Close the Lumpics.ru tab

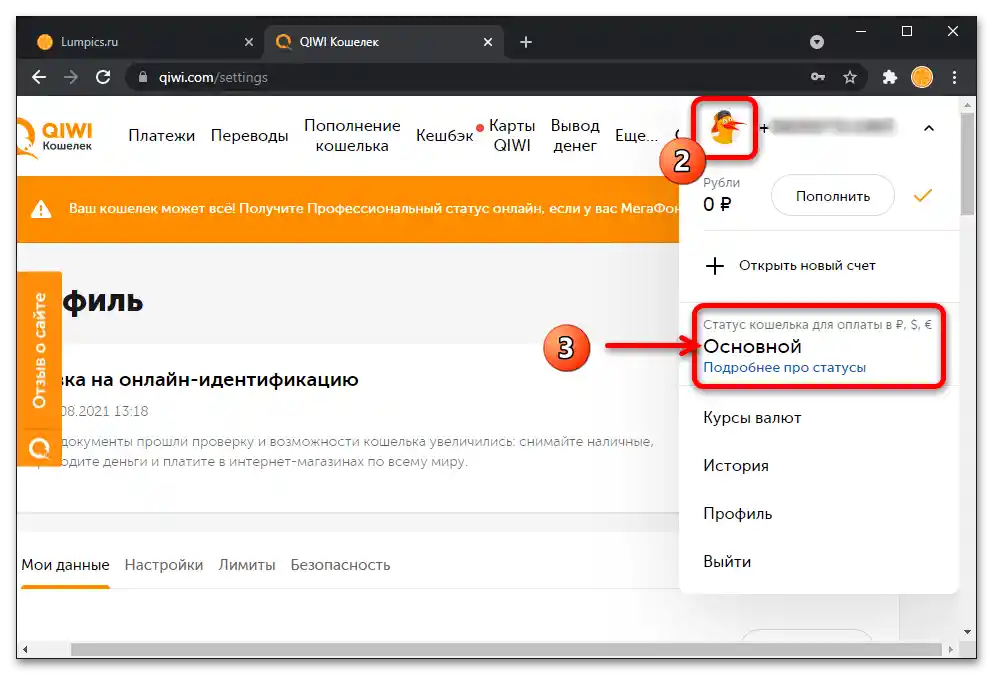[x=249, y=42]
